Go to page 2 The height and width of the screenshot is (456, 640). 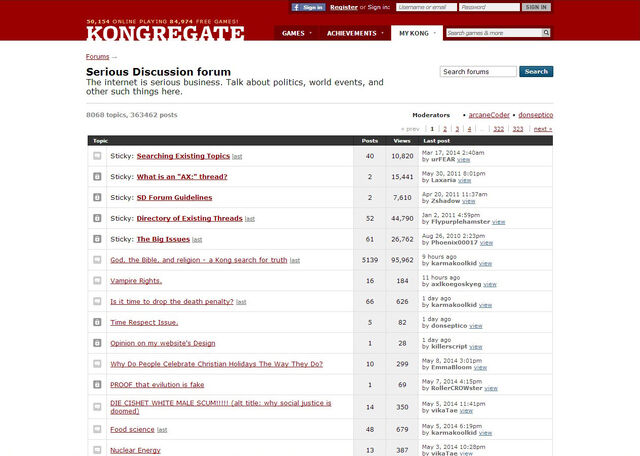tap(445, 129)
